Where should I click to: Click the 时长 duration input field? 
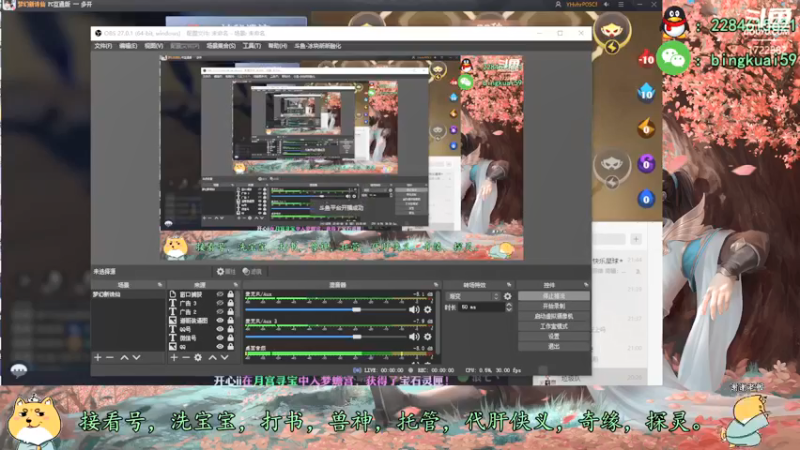tap(481, 307)
